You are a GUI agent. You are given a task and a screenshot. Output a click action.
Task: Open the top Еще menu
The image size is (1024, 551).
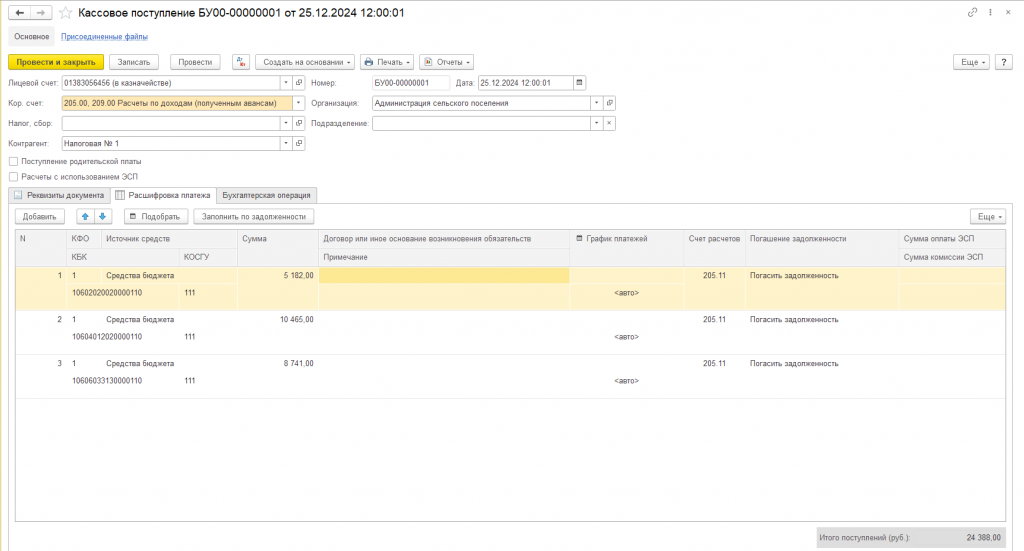pos(972,62)
